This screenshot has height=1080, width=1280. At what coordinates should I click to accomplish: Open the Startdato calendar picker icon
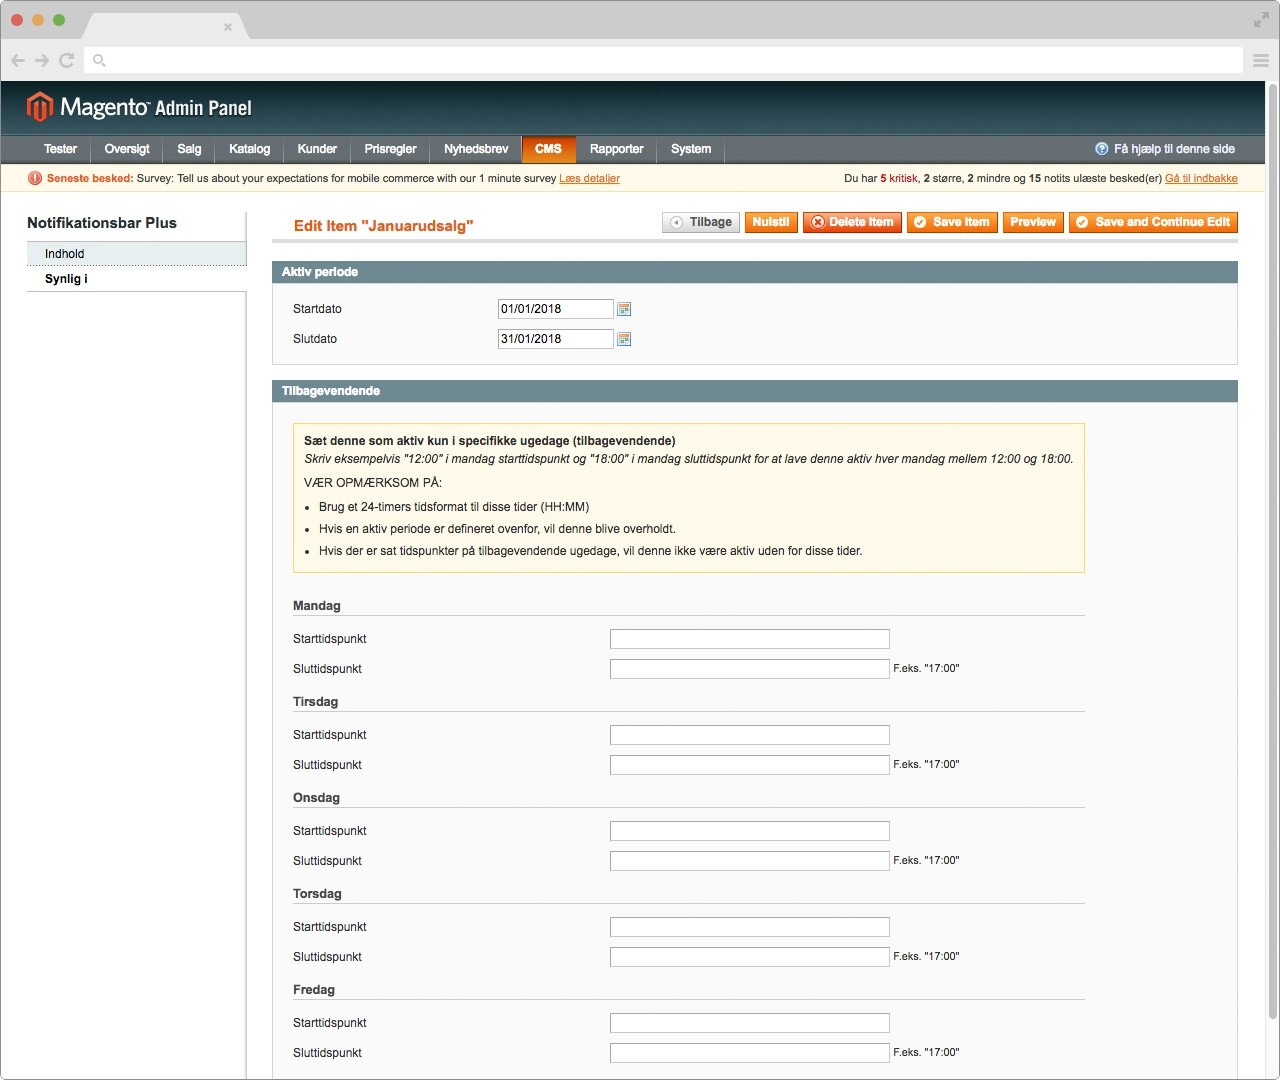(624, 310)
